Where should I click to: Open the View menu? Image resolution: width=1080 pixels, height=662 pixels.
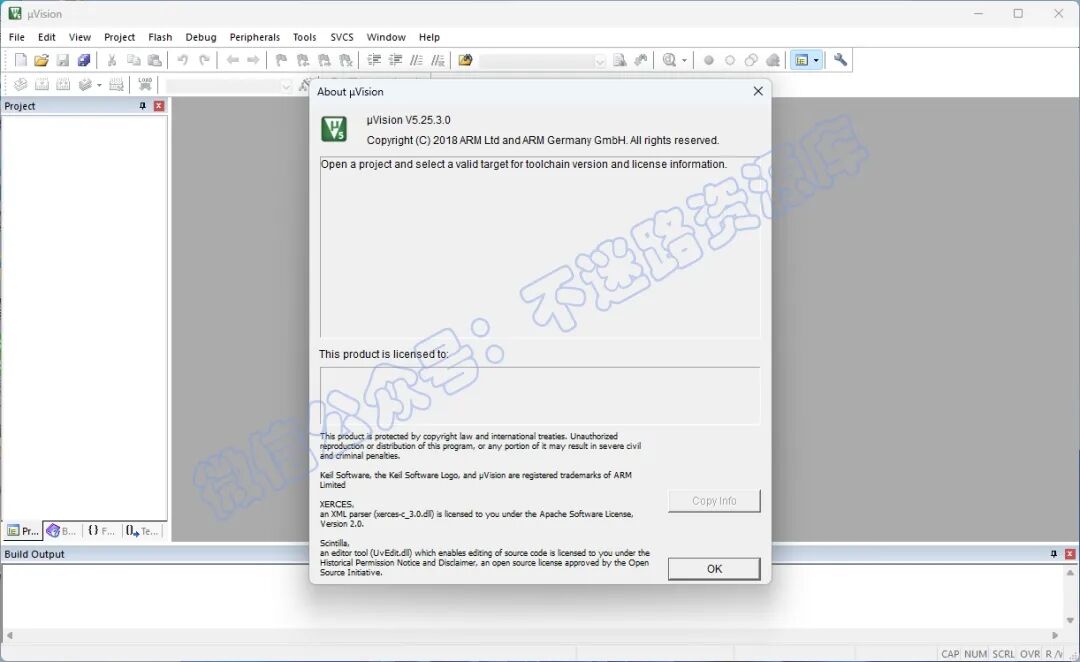click(80, 37)
